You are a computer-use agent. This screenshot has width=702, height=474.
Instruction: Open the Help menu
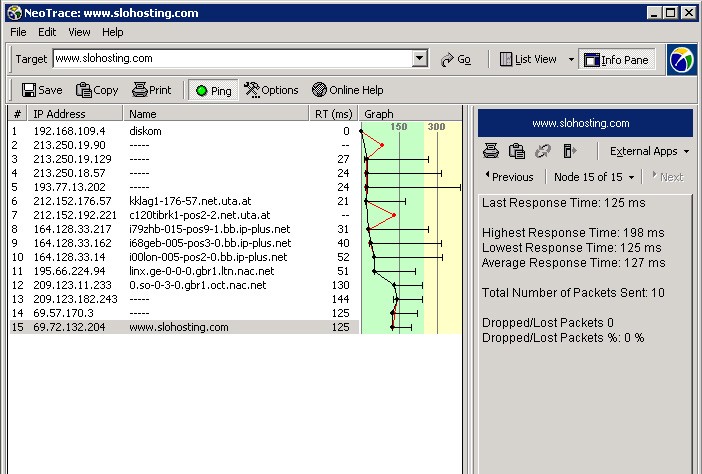point(112,32)
